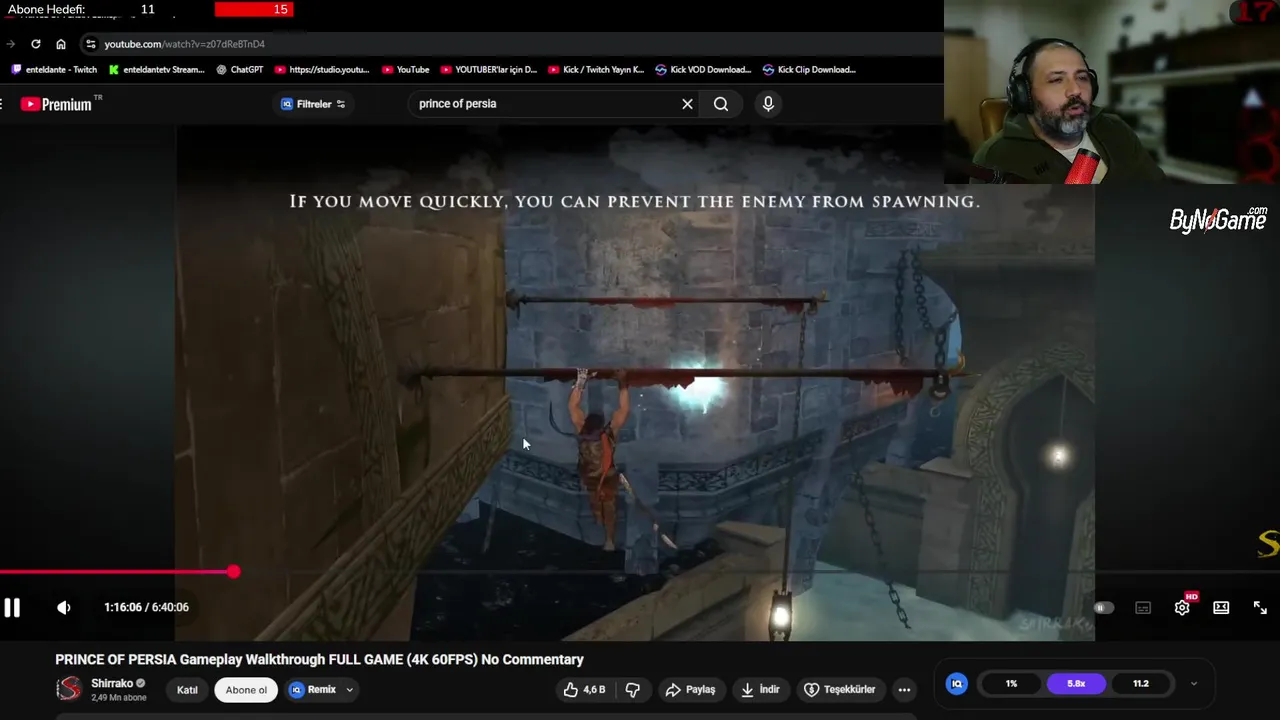Expand the Remix dropdown arrow
The image size is (1280, 720).
click(x=349, y=690)
